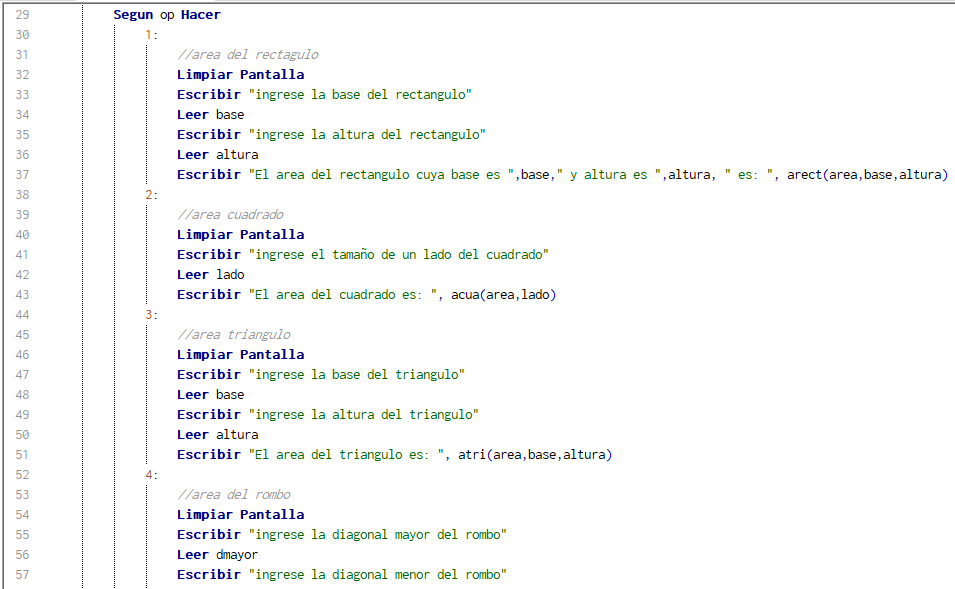Image resolution: width=955 pixels, height=589 pixels.
Task: Select case label '1:' on line 30
Action: 151,35
